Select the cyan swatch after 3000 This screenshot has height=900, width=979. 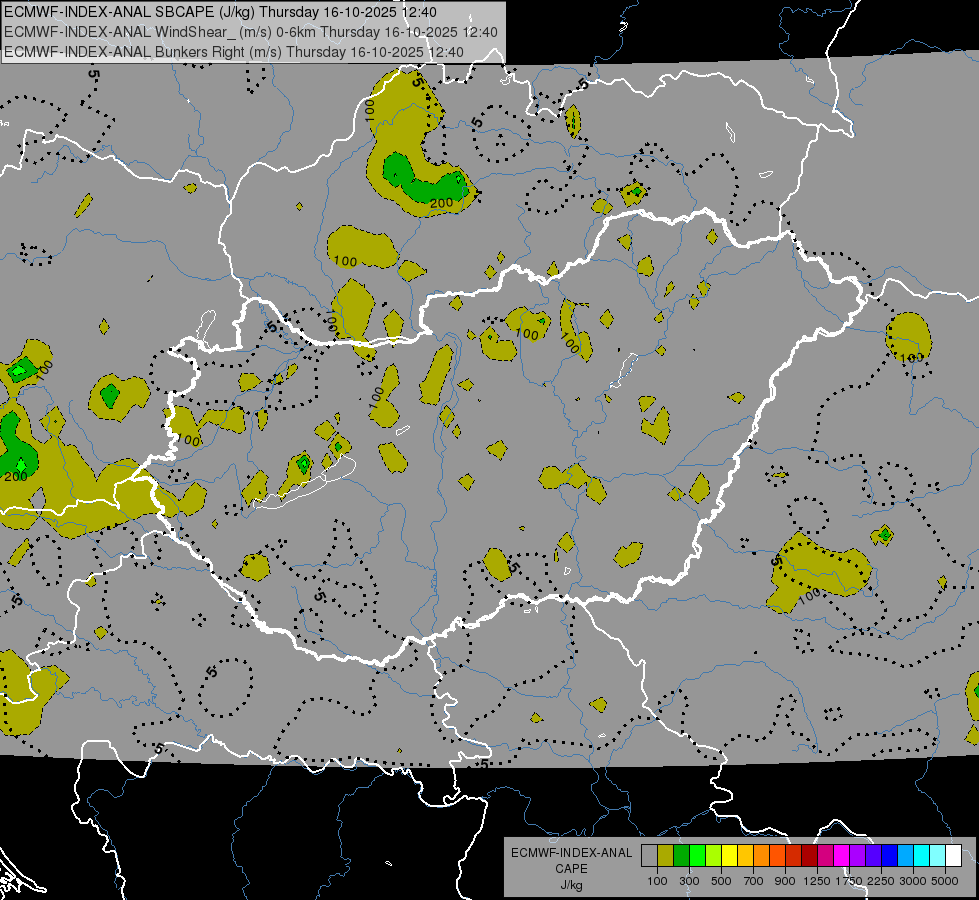tap(921, 856)
